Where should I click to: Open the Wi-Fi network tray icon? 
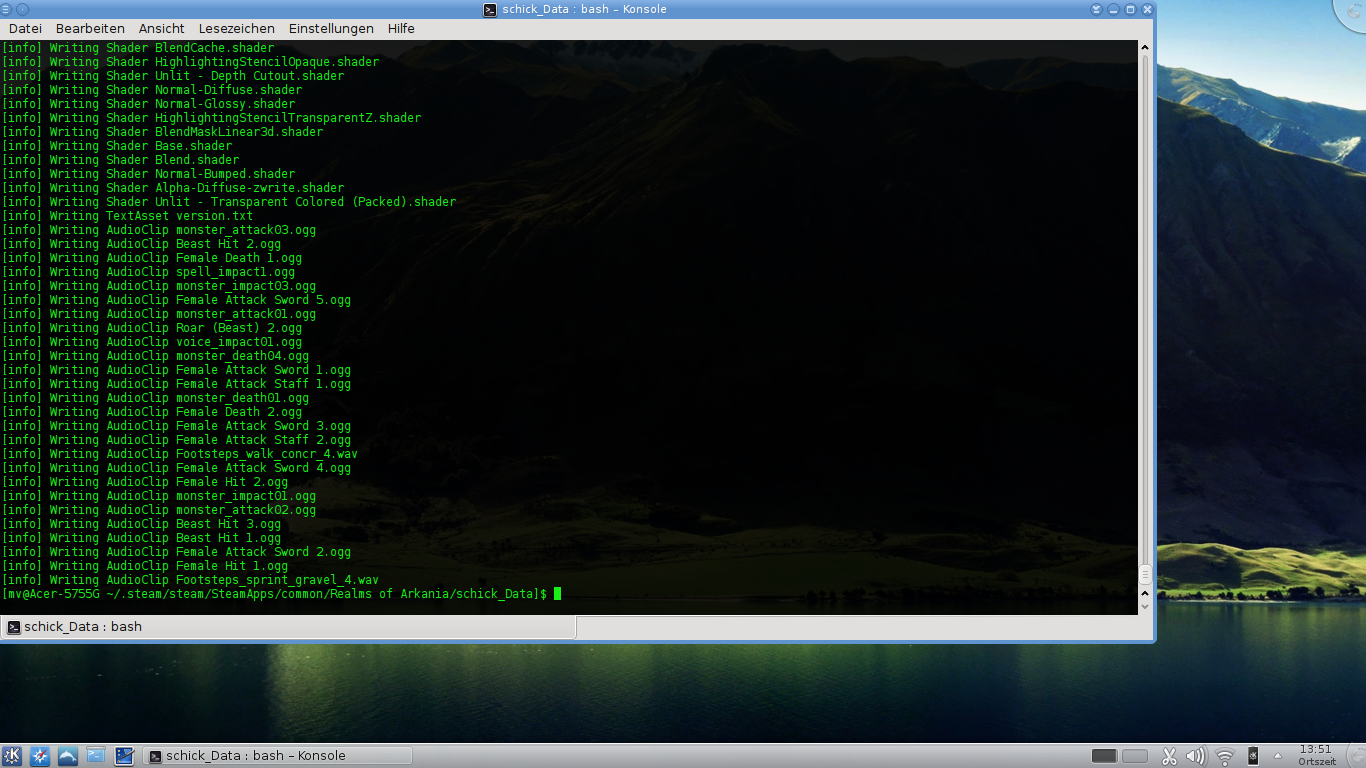(x=1224, y=756)
